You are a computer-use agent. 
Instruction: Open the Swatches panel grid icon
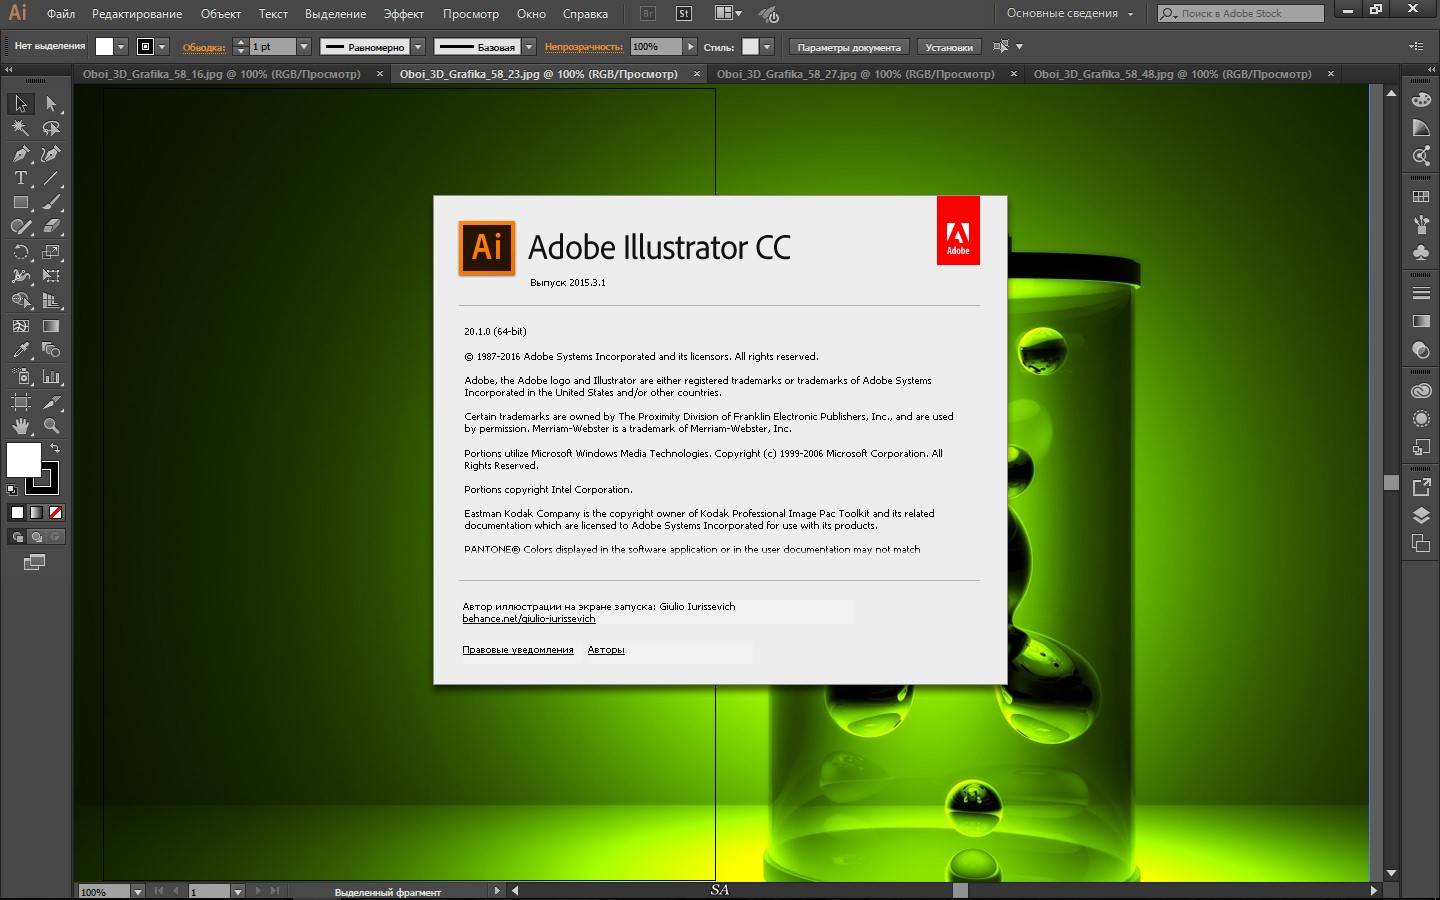tap(1421, 197)
